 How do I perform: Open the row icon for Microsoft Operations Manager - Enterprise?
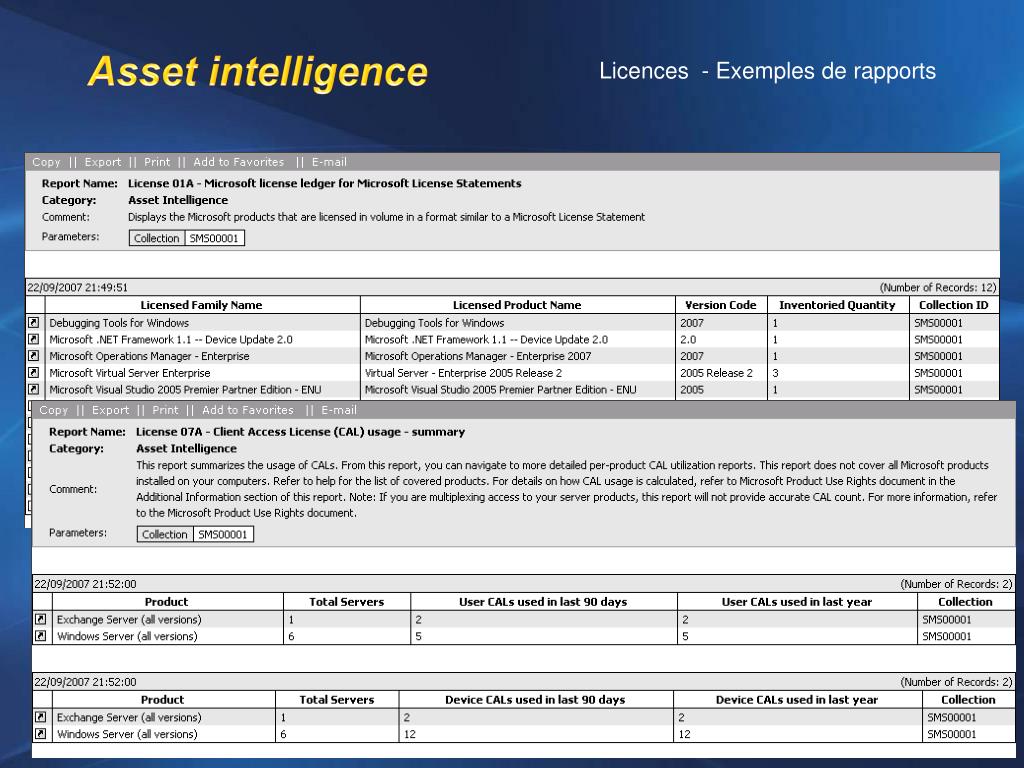(33, 356)
